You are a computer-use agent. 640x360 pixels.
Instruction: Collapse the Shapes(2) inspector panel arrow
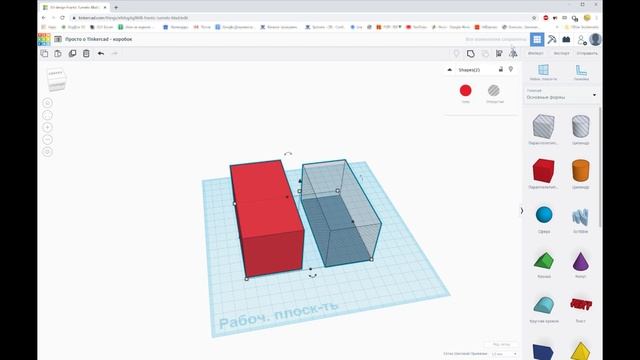click(450, 70)
